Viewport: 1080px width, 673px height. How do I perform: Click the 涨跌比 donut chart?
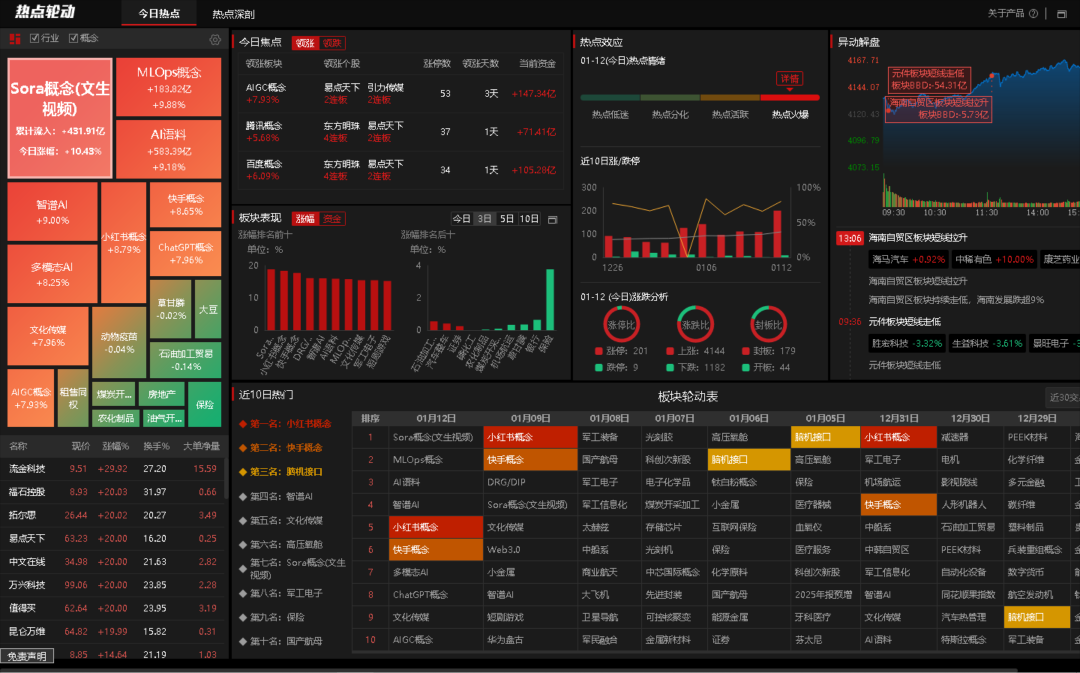[694, 324]
